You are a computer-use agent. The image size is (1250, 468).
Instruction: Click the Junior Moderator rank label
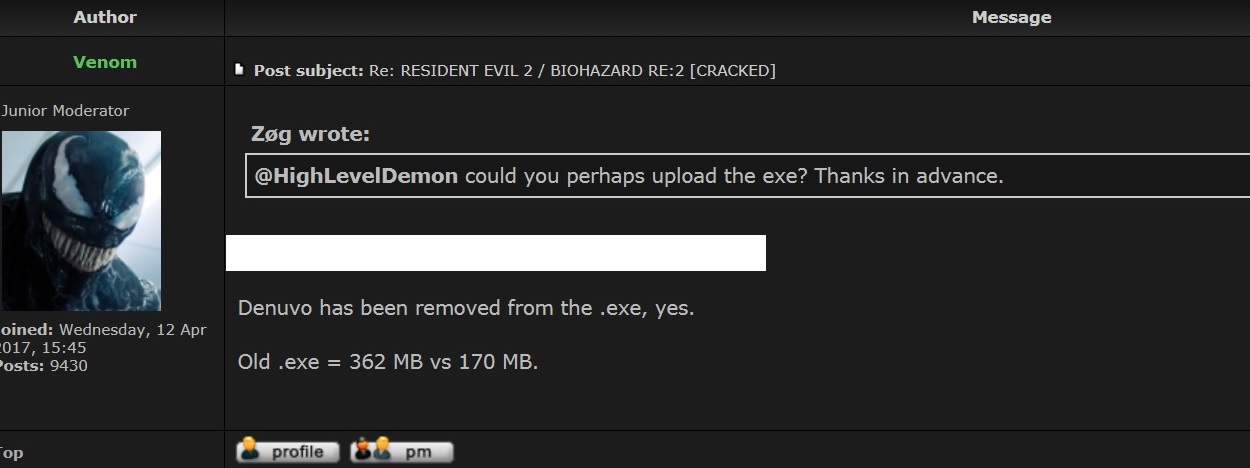(x=66, y=111)
